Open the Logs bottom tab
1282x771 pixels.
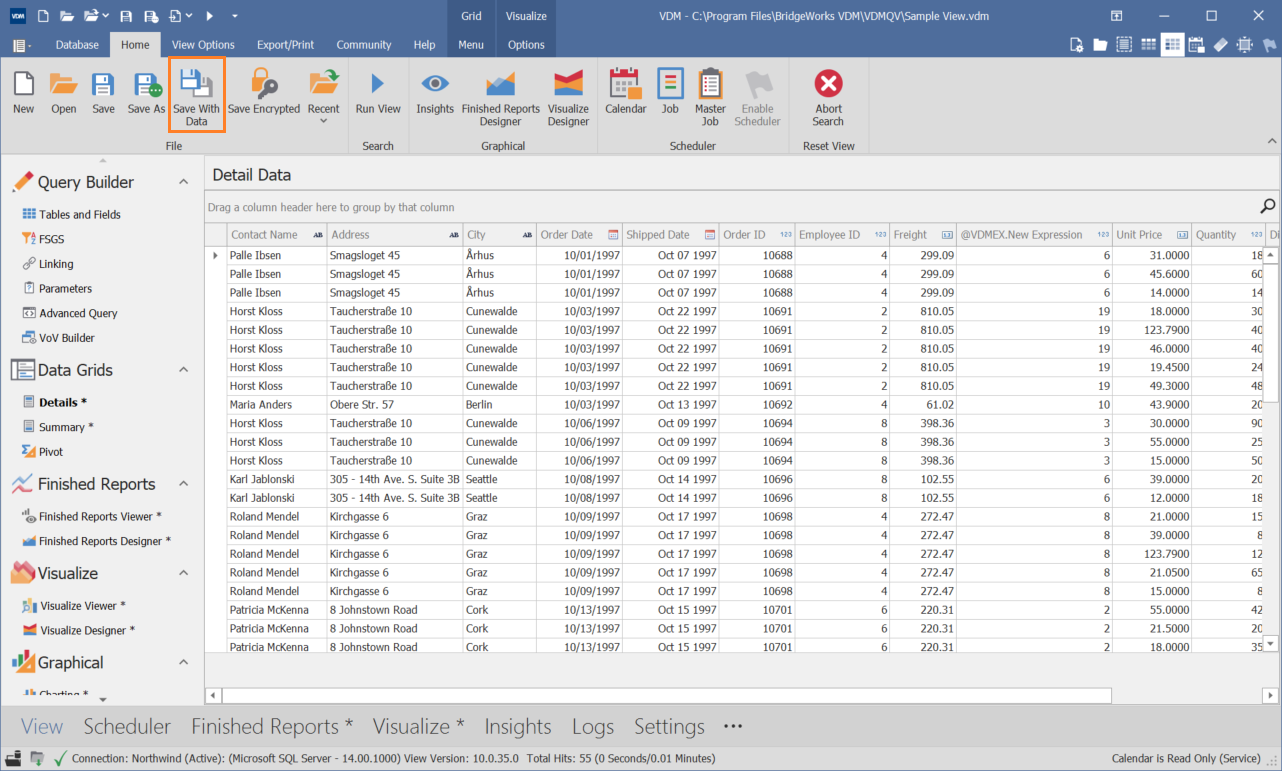click(592, 727)
